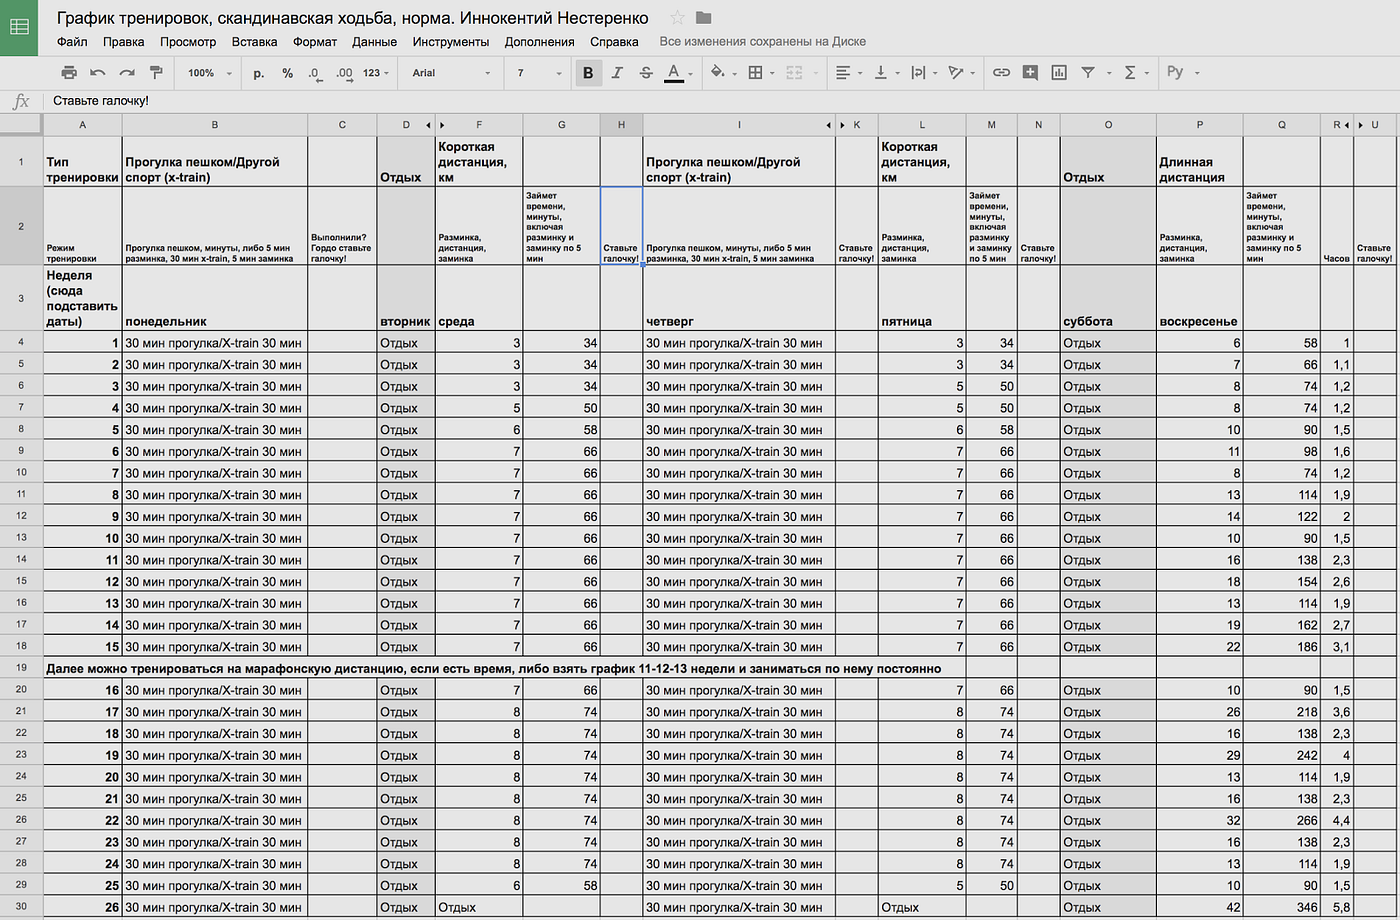This screenshot has height=920, width=1400.
Task: Toggle bold formatting
Action: click(x=588, y=73)
